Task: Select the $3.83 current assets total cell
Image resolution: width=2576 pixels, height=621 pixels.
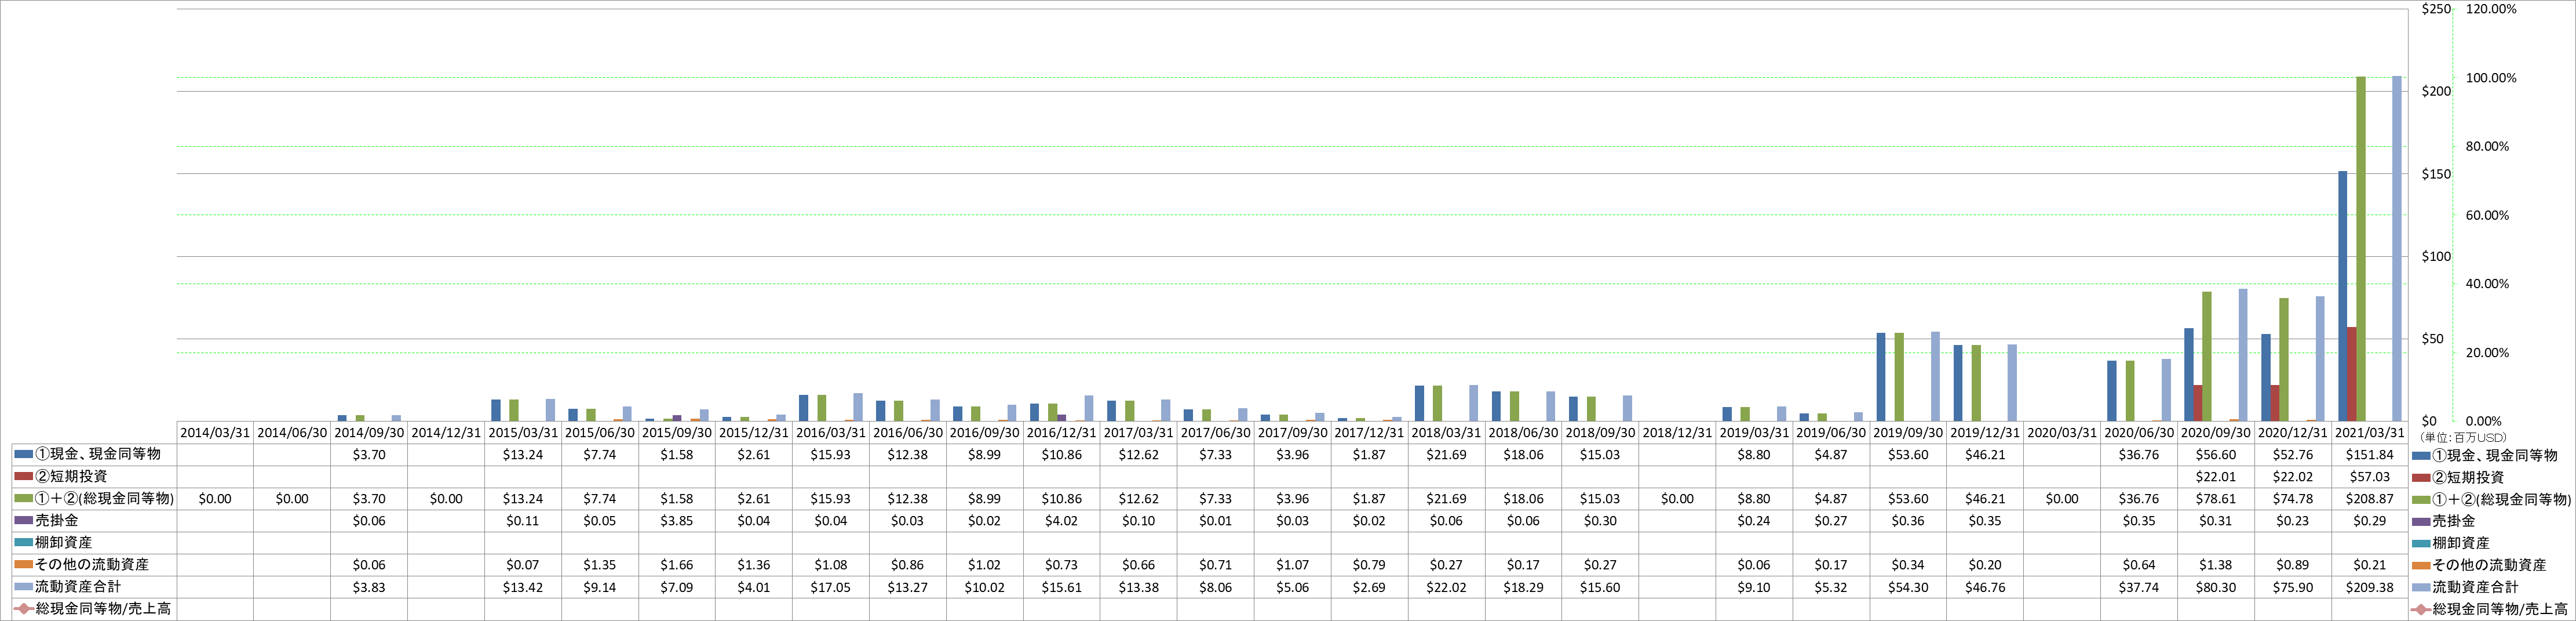Action: [369, 587]
